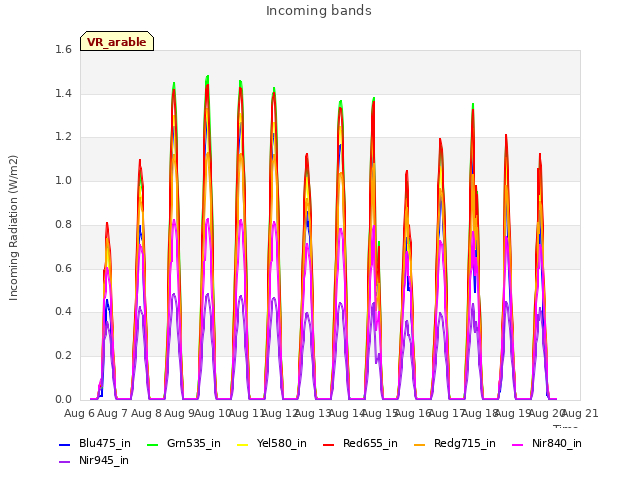Toggle the Grn535_in legend entry
This screenshot has width=640, height=480.
(x=184, y=443)
